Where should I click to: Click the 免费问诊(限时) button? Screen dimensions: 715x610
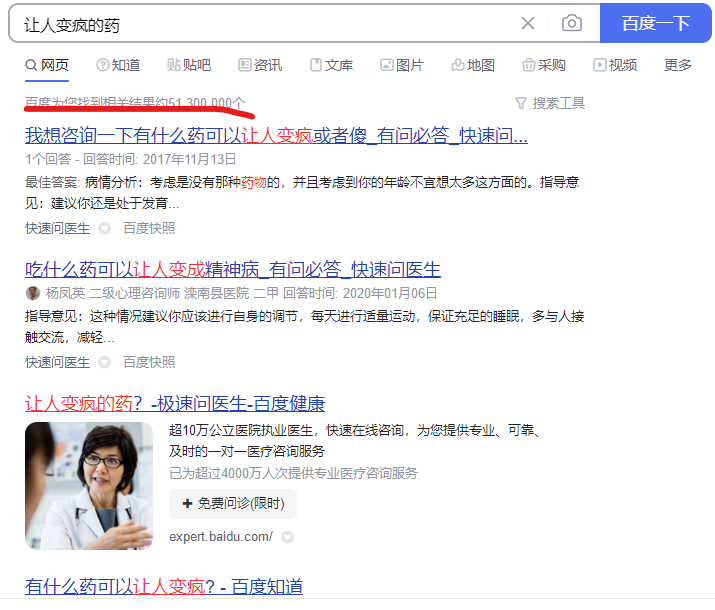tap(233, 503)
